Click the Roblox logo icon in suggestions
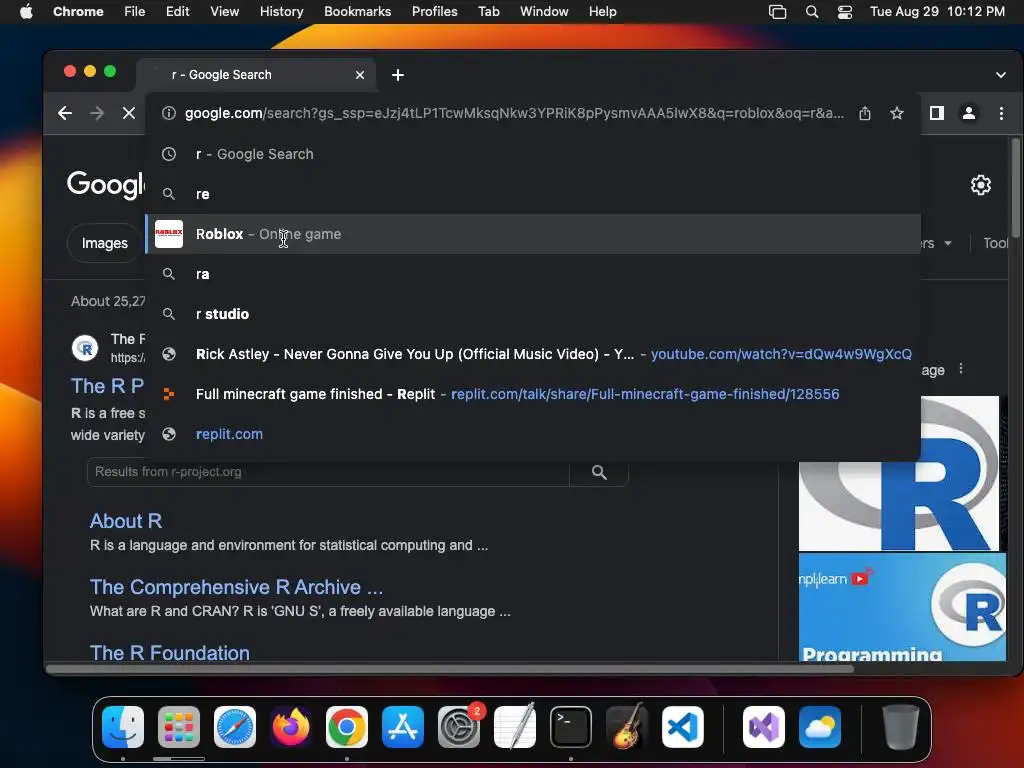The image size is (1024, 768). pos(168,234)
